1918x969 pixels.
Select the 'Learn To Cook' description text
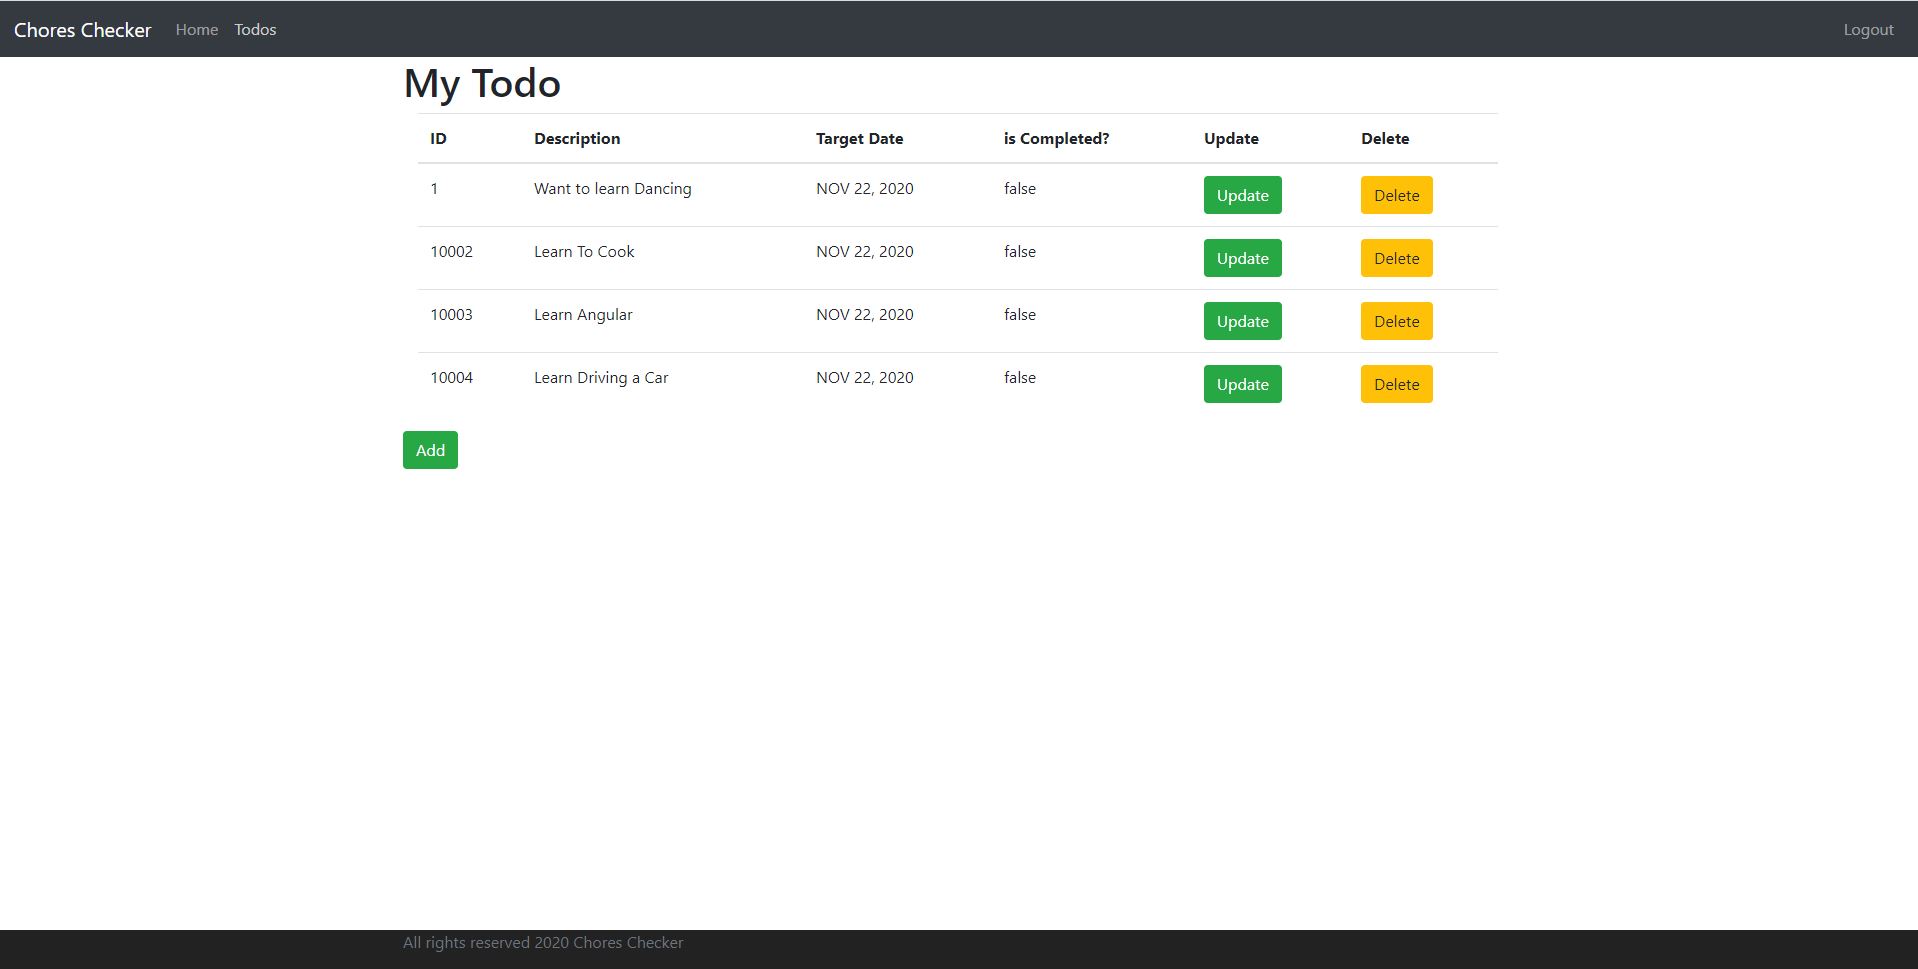pyautogui.click(x=584, y=252)
